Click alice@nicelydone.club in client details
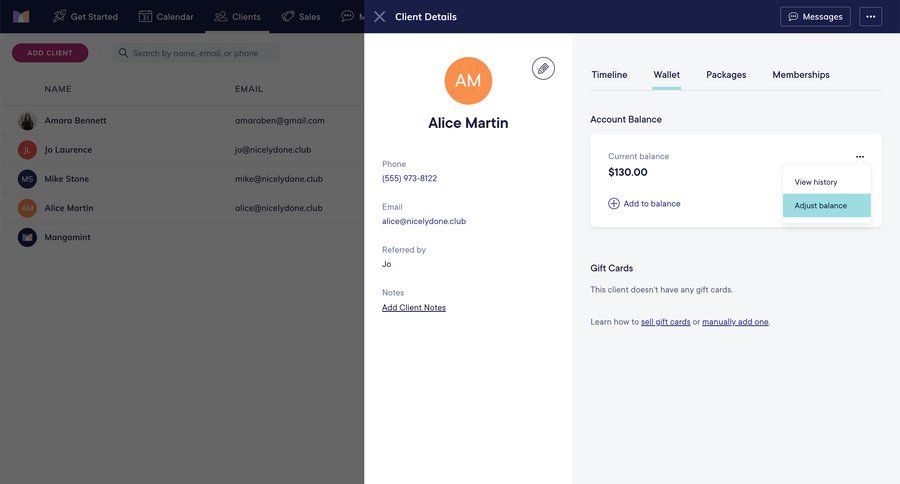The width and height of the screenshot is (900, 484). (x=424, y=221)
